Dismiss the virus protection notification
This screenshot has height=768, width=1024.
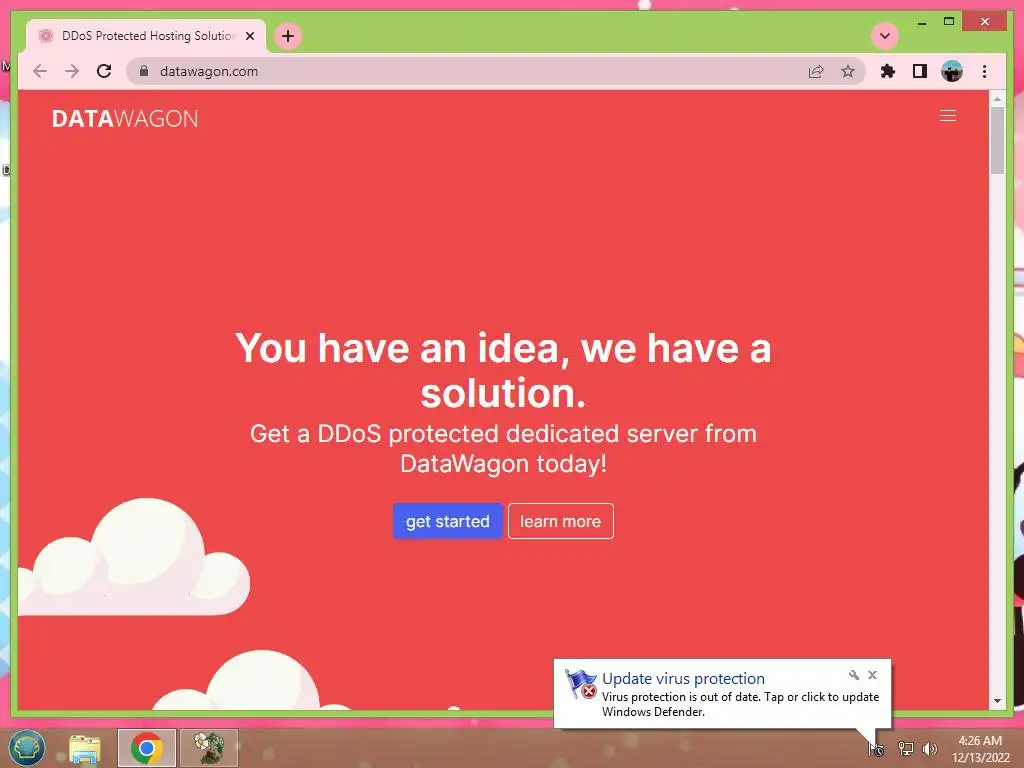tap(872, 675)
